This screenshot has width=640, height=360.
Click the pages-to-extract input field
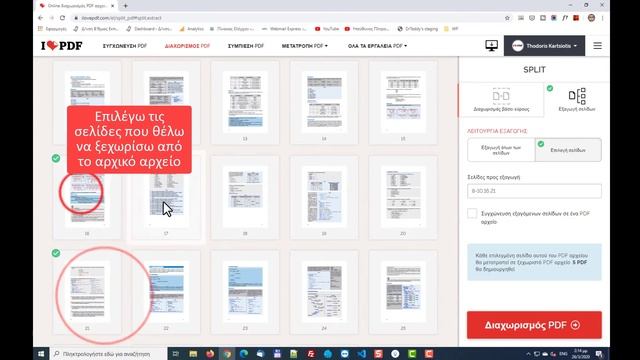(534, 191)
